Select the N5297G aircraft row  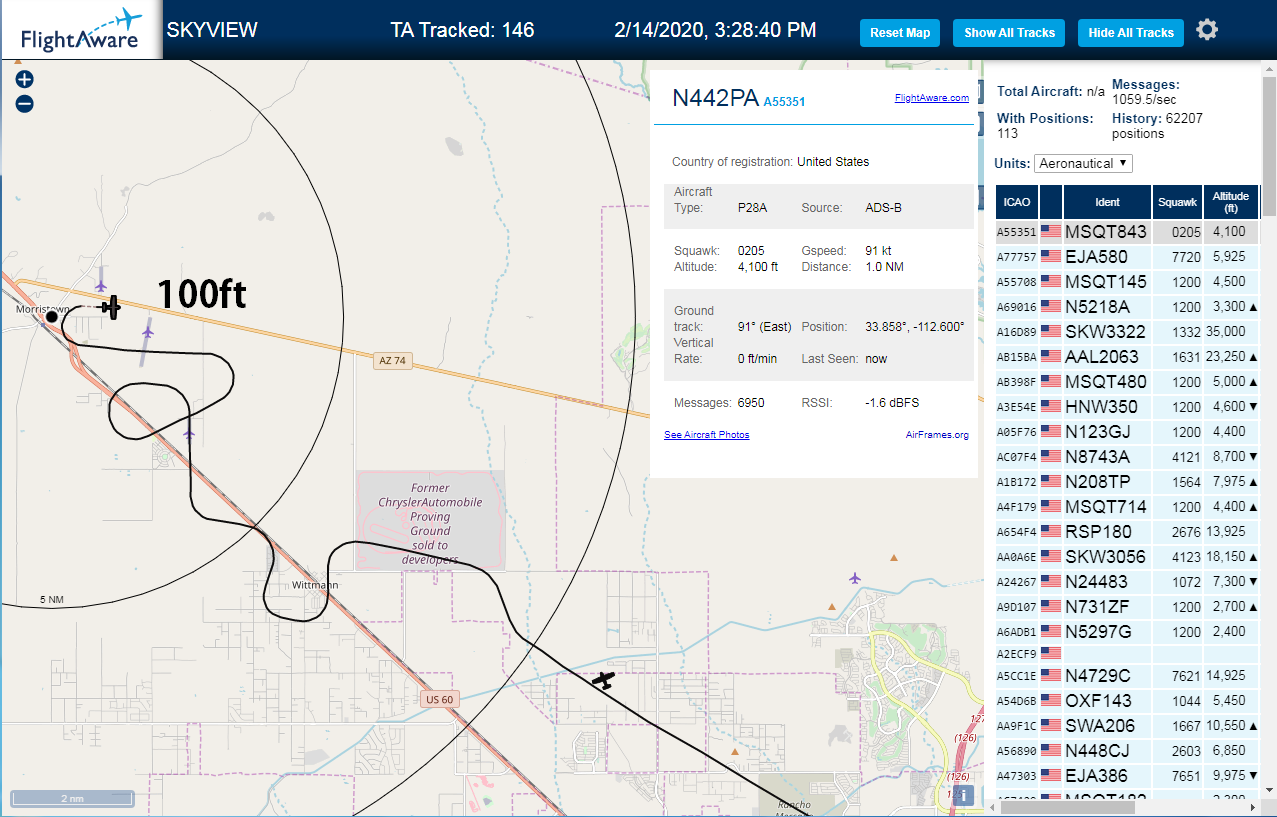[1128, 632]
